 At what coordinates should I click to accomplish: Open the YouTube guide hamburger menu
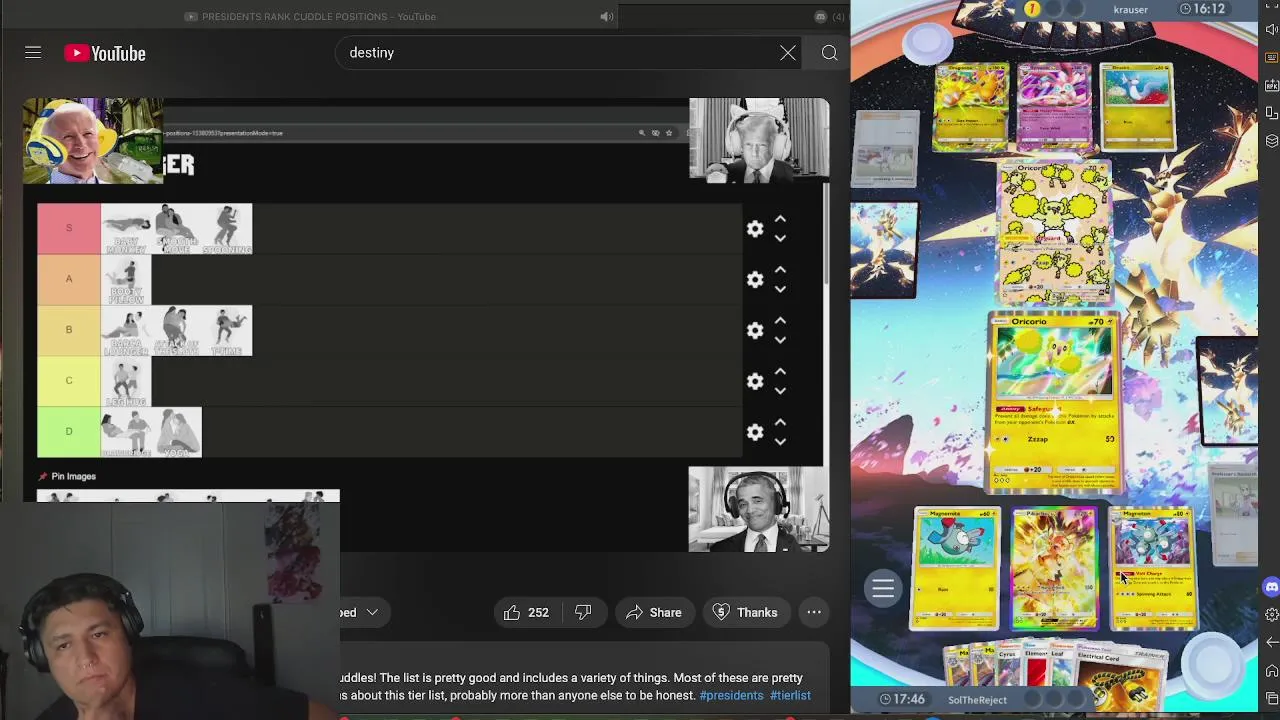pos(33,53)
